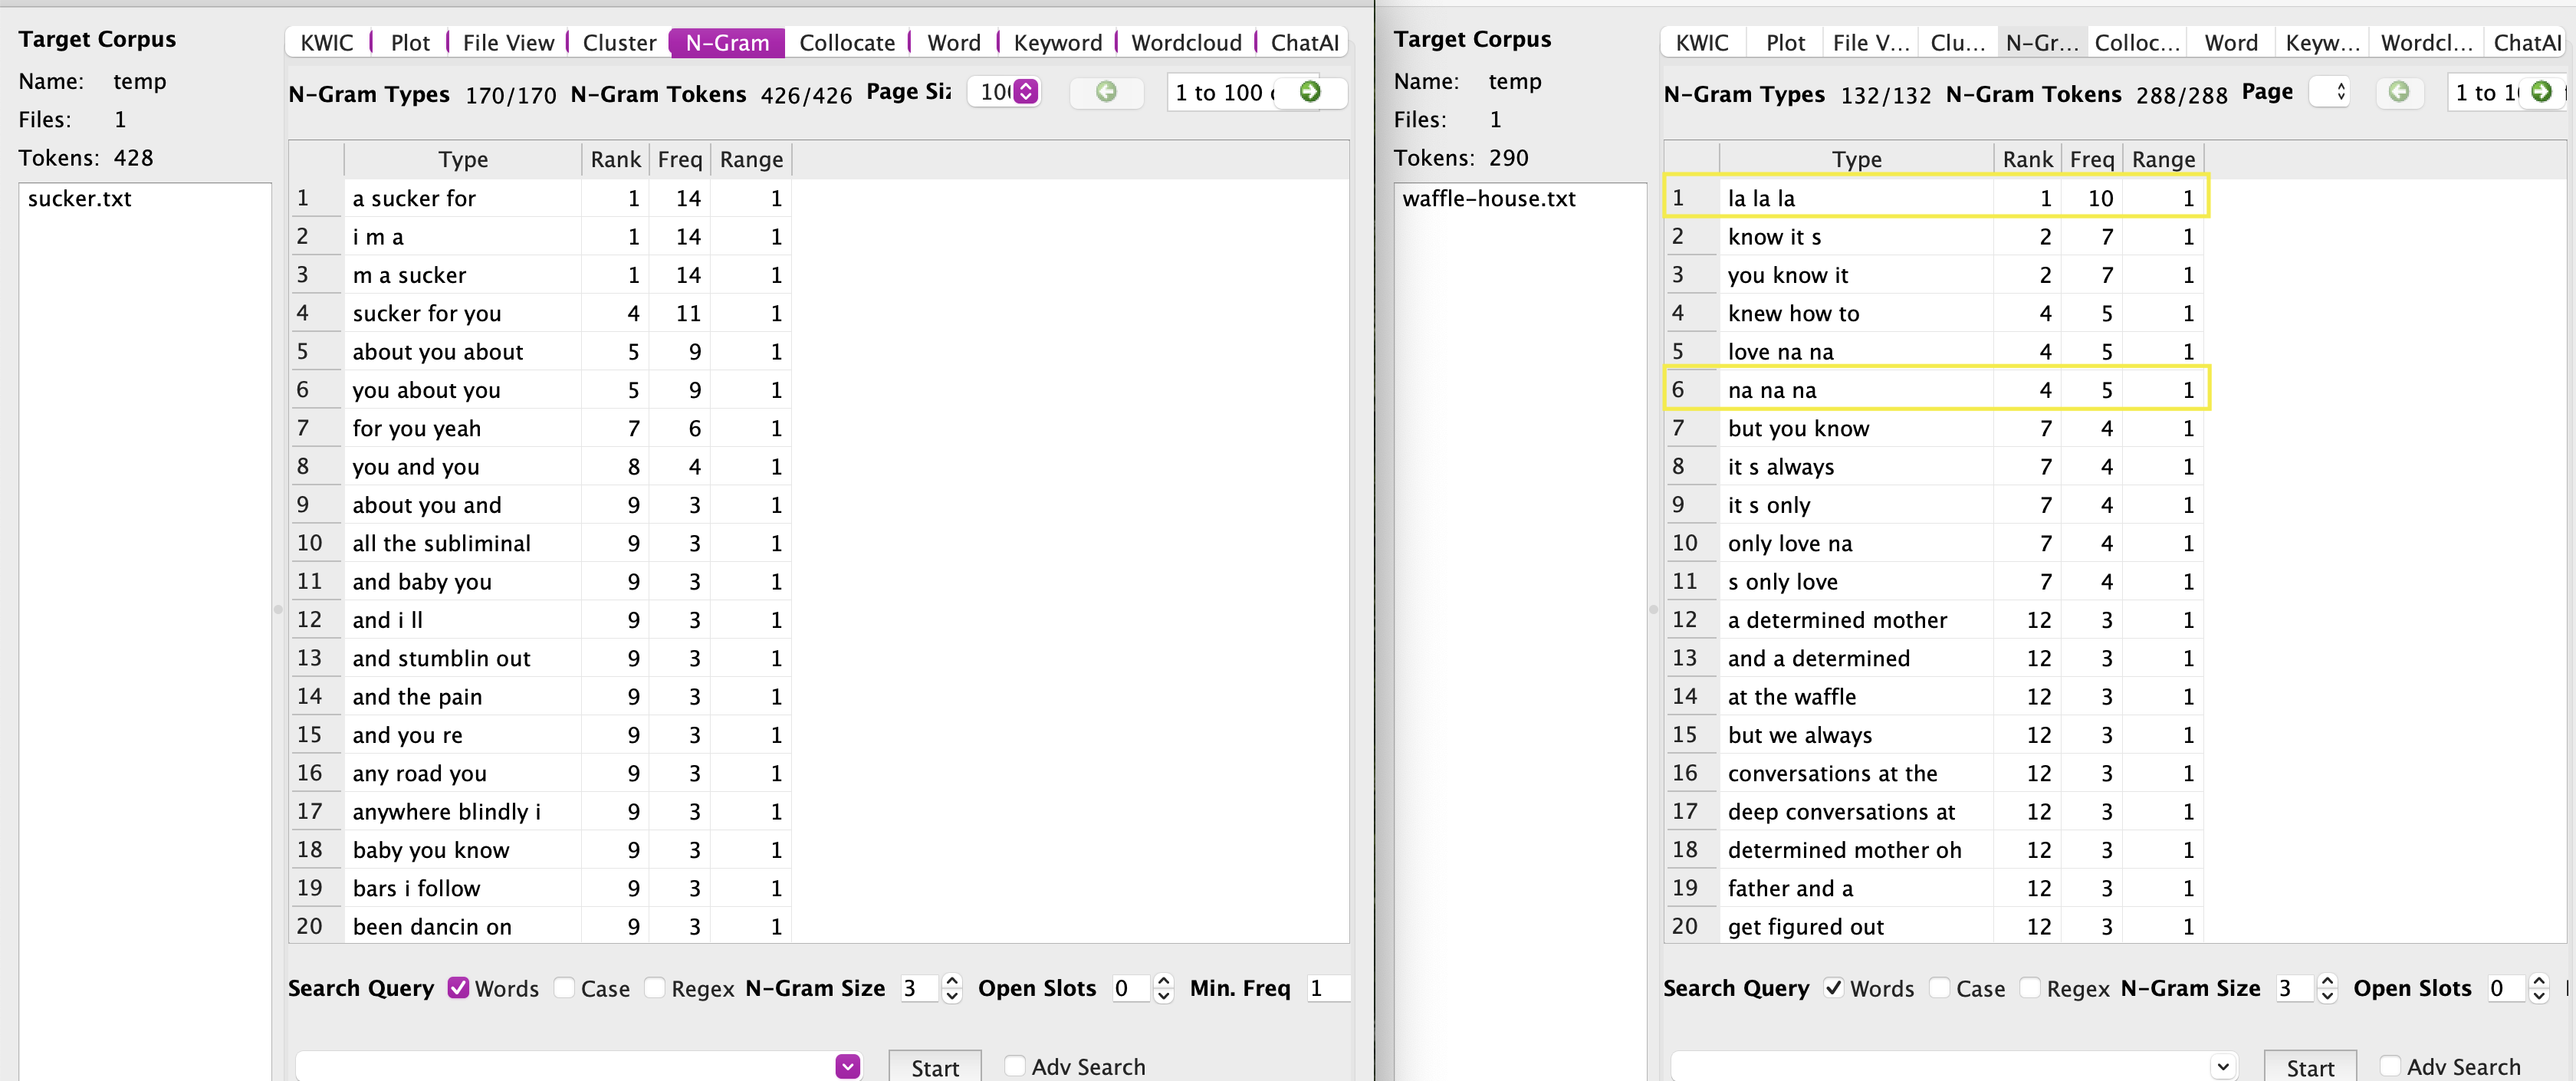Click the left N-Gram Size stepper arrows
Screen dimensions: 2576x1081
pos(952,988)
